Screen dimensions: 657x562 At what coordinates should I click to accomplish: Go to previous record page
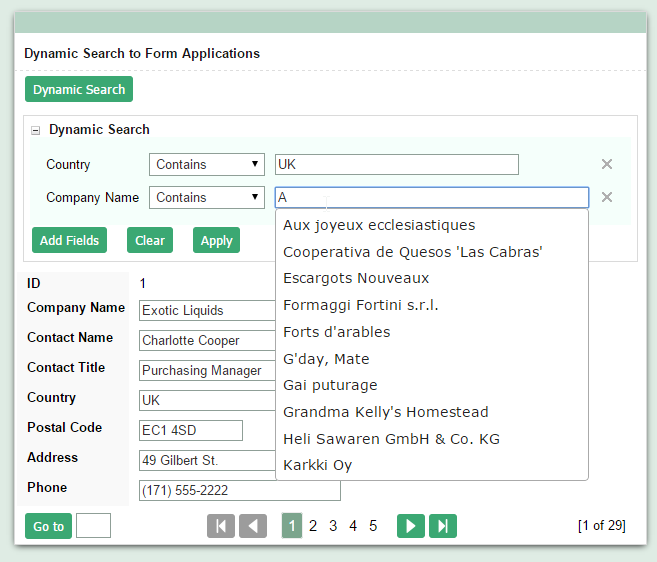(x=253, y=526)
